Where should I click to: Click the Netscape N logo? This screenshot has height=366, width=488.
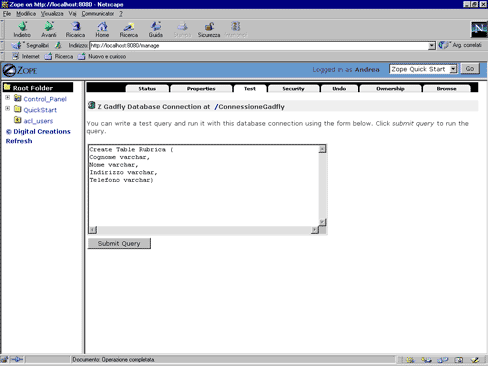479,29
